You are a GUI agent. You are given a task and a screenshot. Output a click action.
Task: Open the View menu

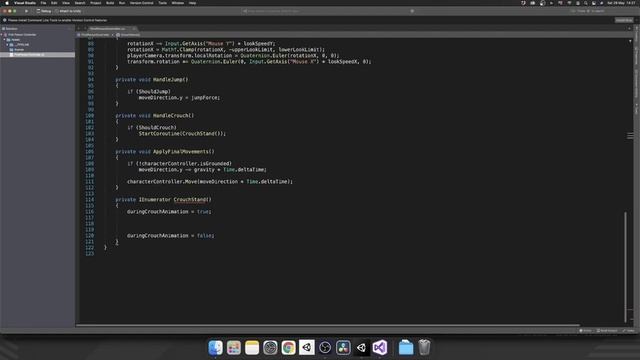point(66,3)
